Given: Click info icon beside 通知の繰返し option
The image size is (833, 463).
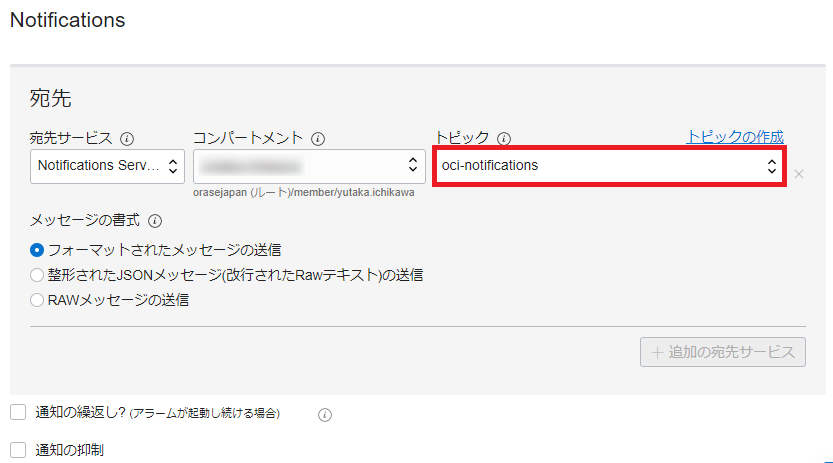Looking at the screenshot, I should click(324, 414).
